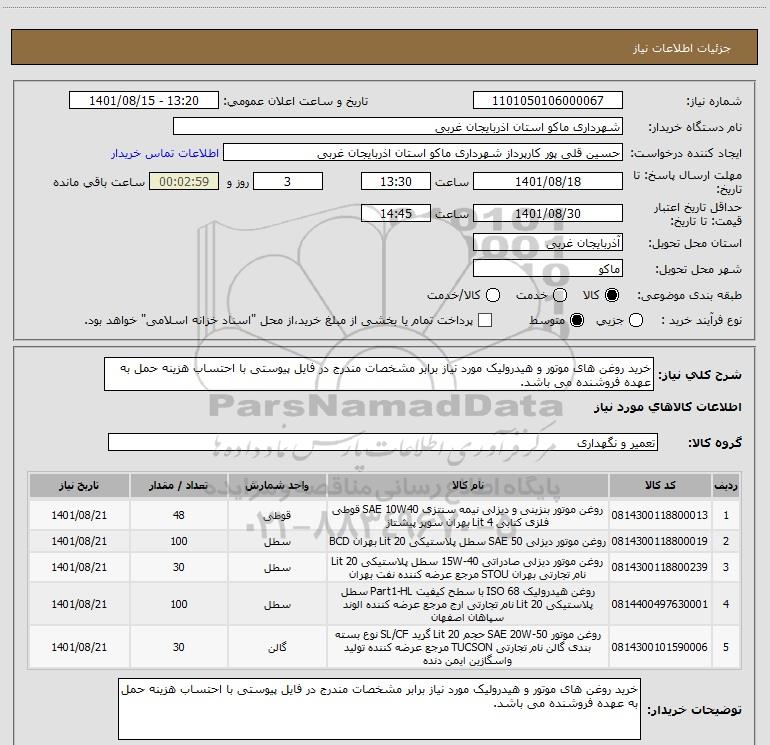770x745 pixels.
Task: Click the price validity time 14:45
Action: point(396,213)
